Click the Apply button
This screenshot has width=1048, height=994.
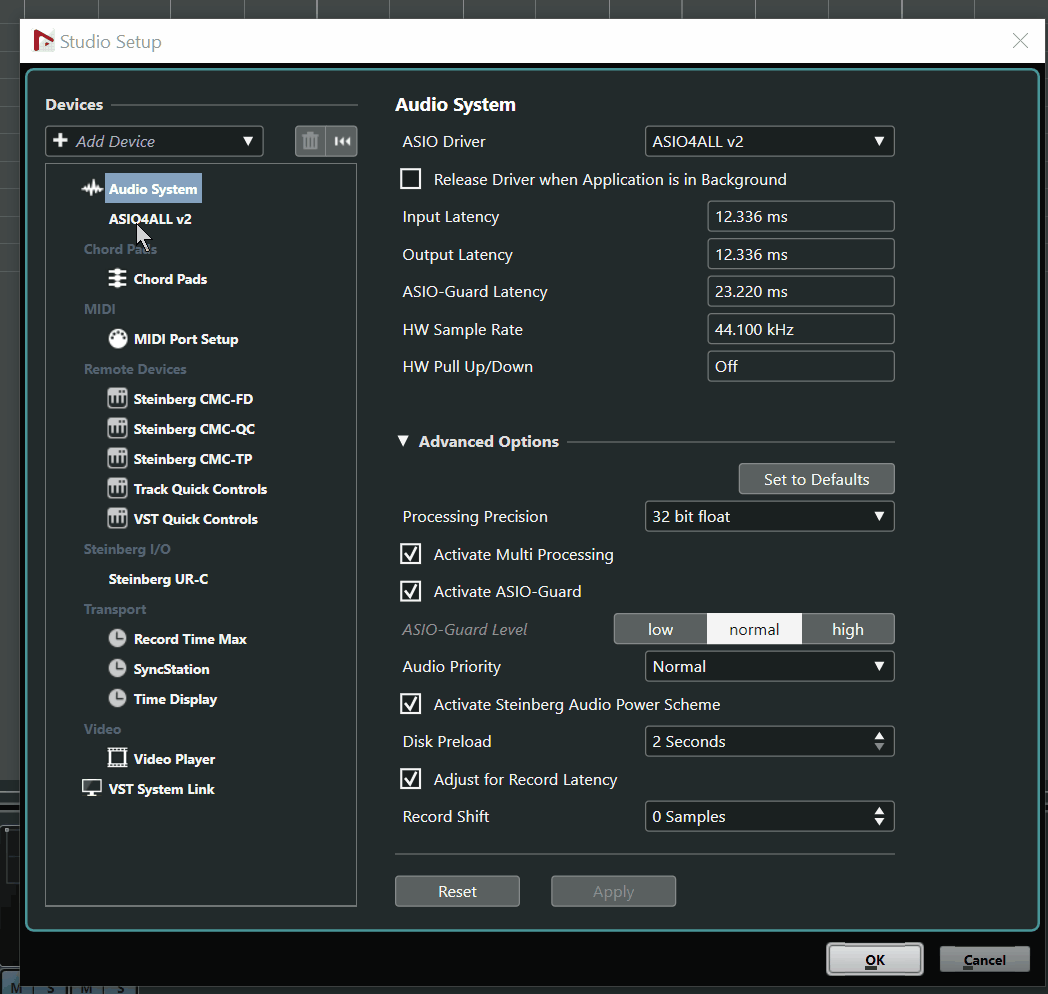click(613, 891)
